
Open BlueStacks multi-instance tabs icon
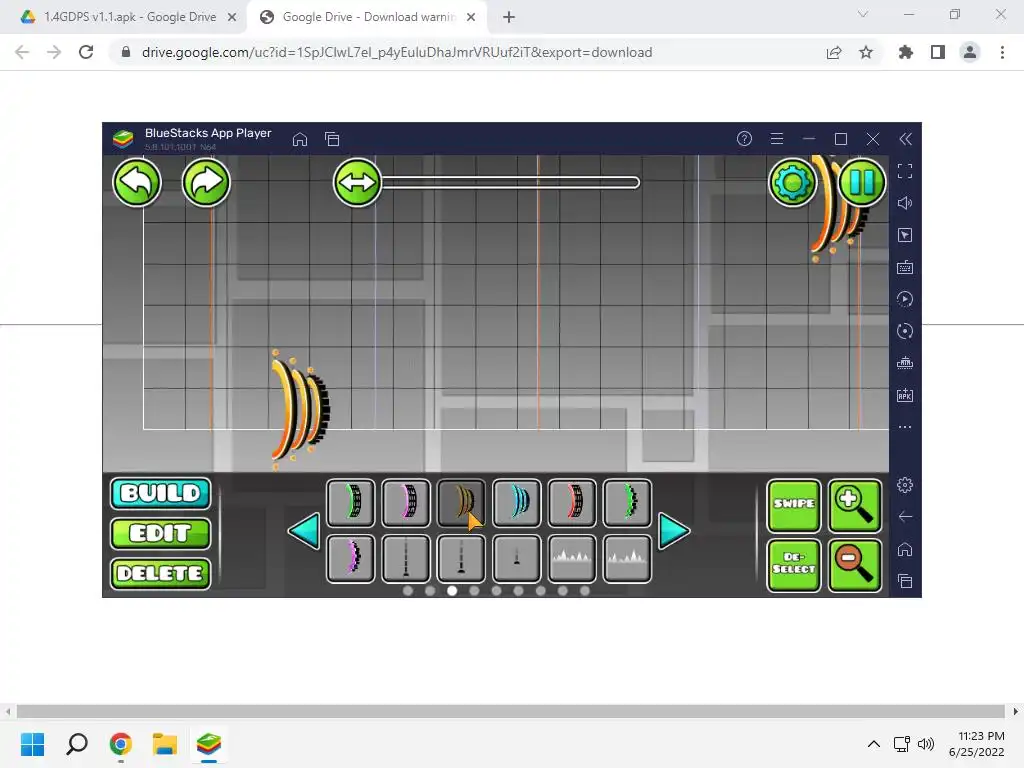332,139
